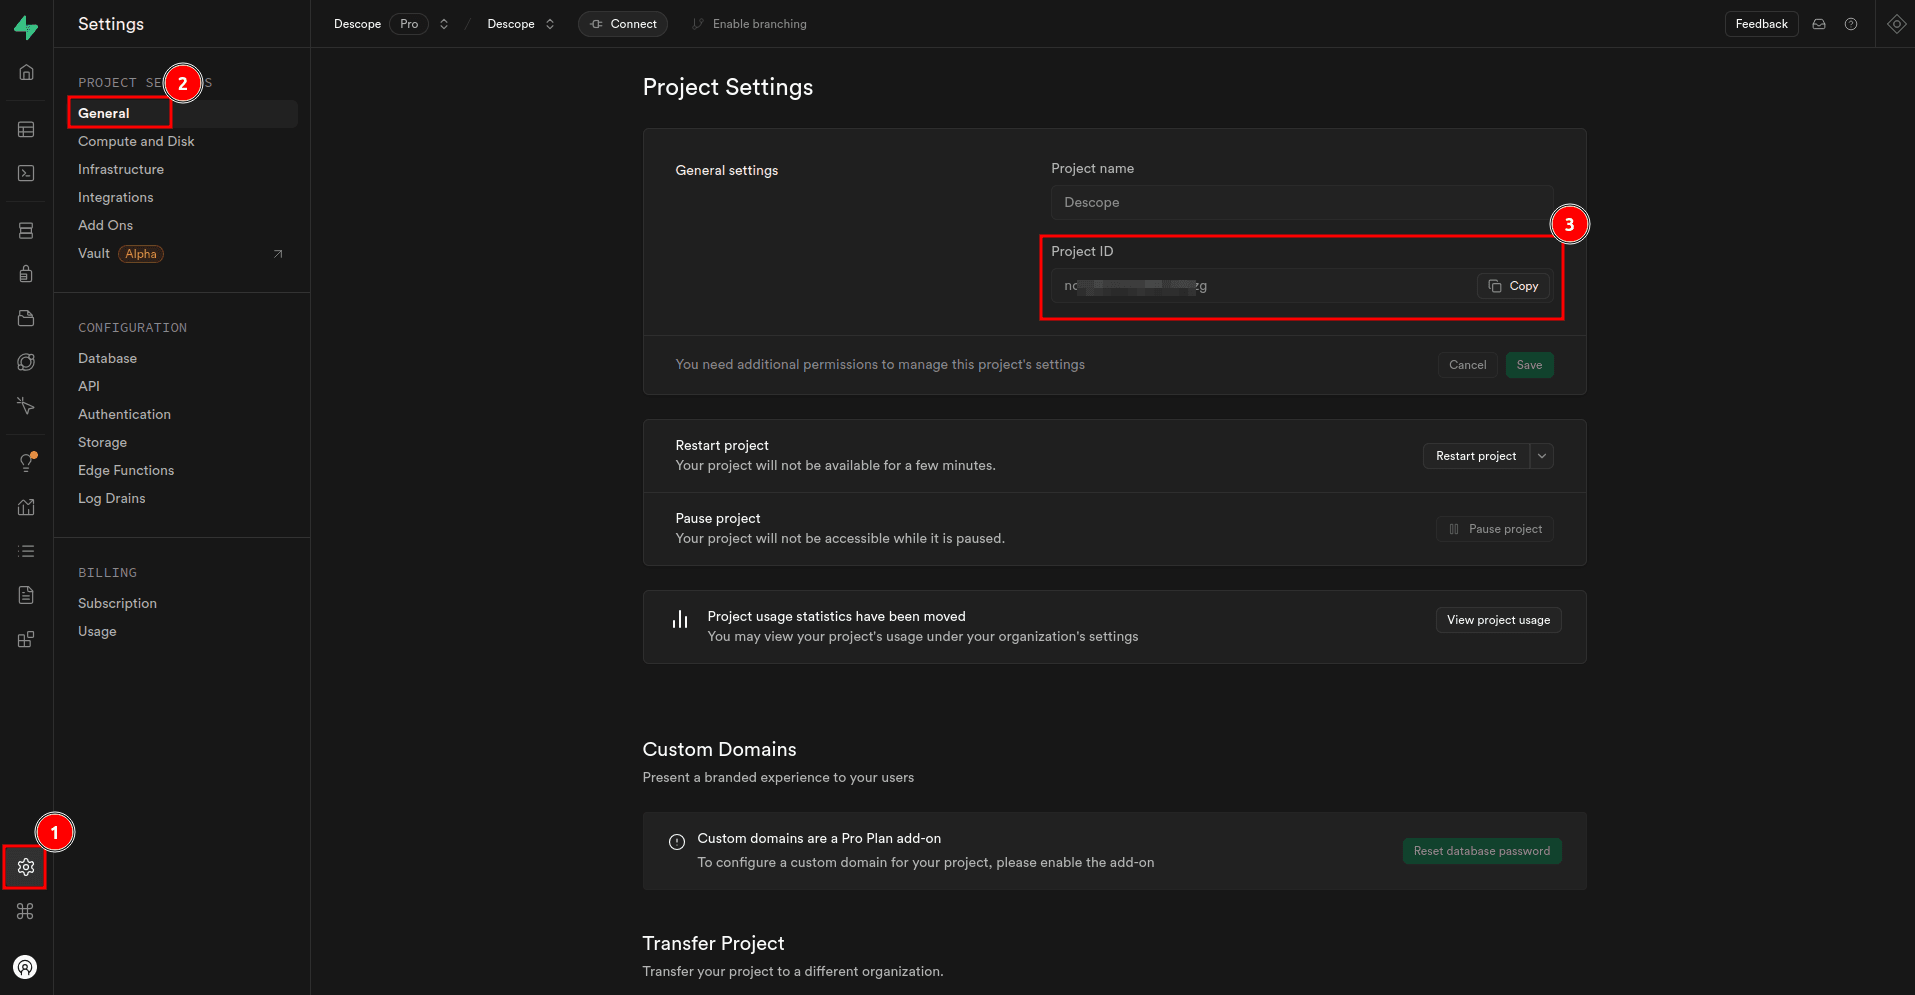Copy the Project ID

[x=1513, y=286]
